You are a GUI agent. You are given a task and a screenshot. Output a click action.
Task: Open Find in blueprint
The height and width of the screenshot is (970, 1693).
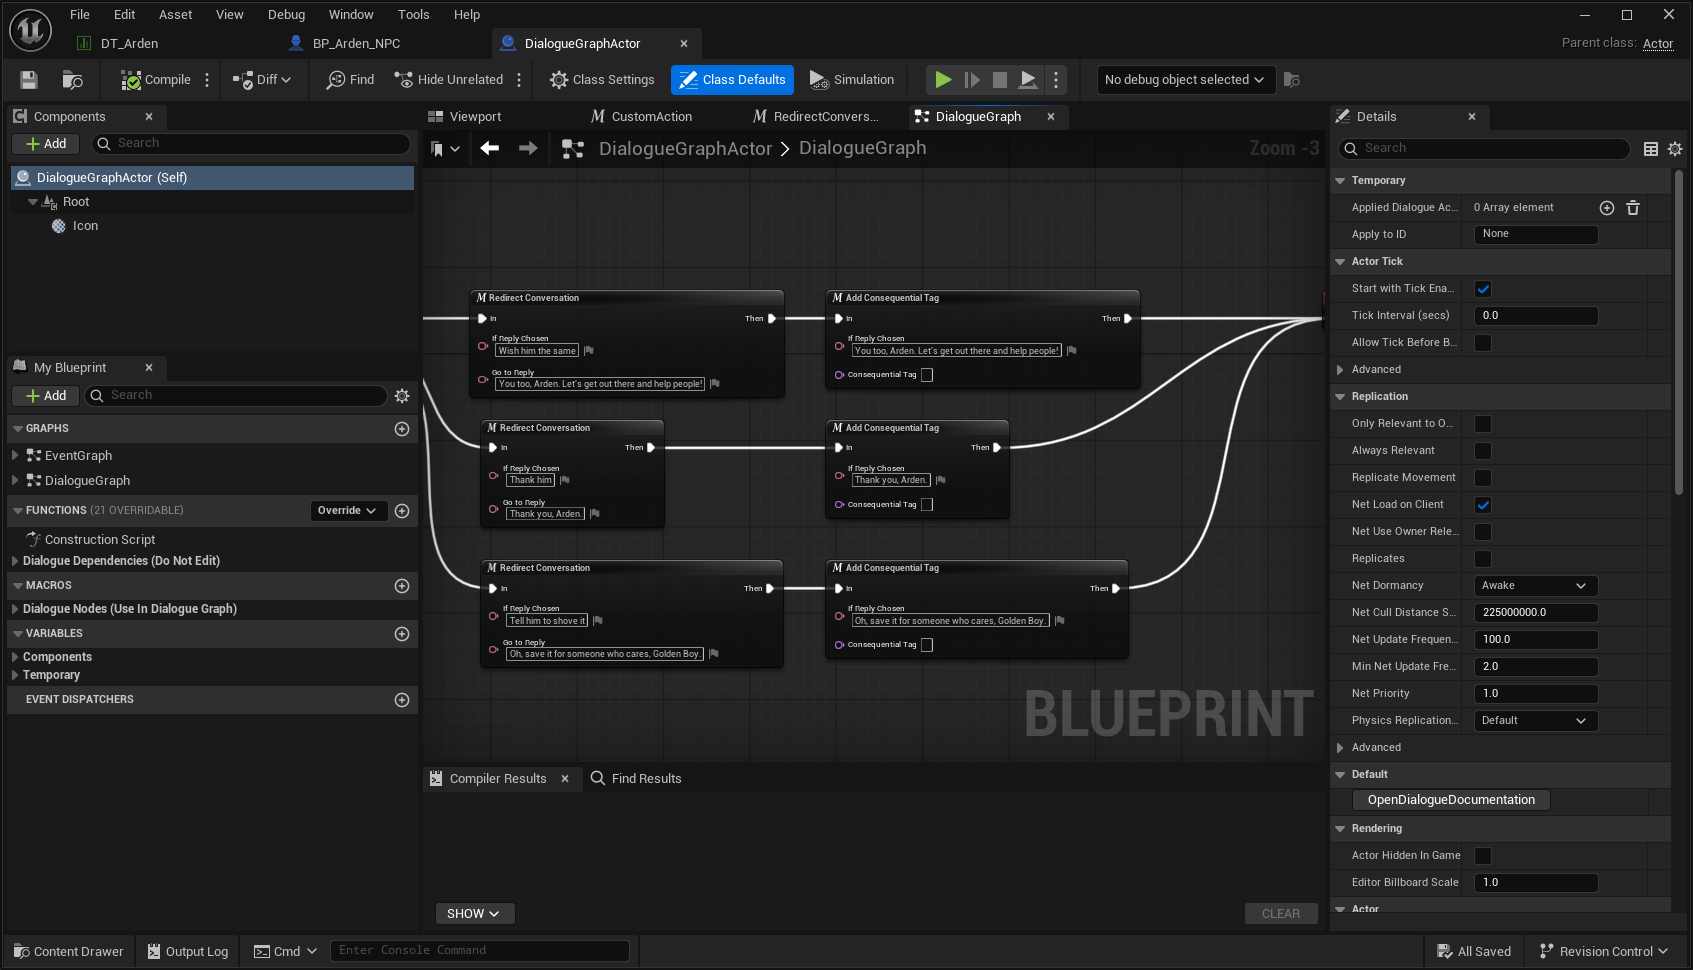350,80
